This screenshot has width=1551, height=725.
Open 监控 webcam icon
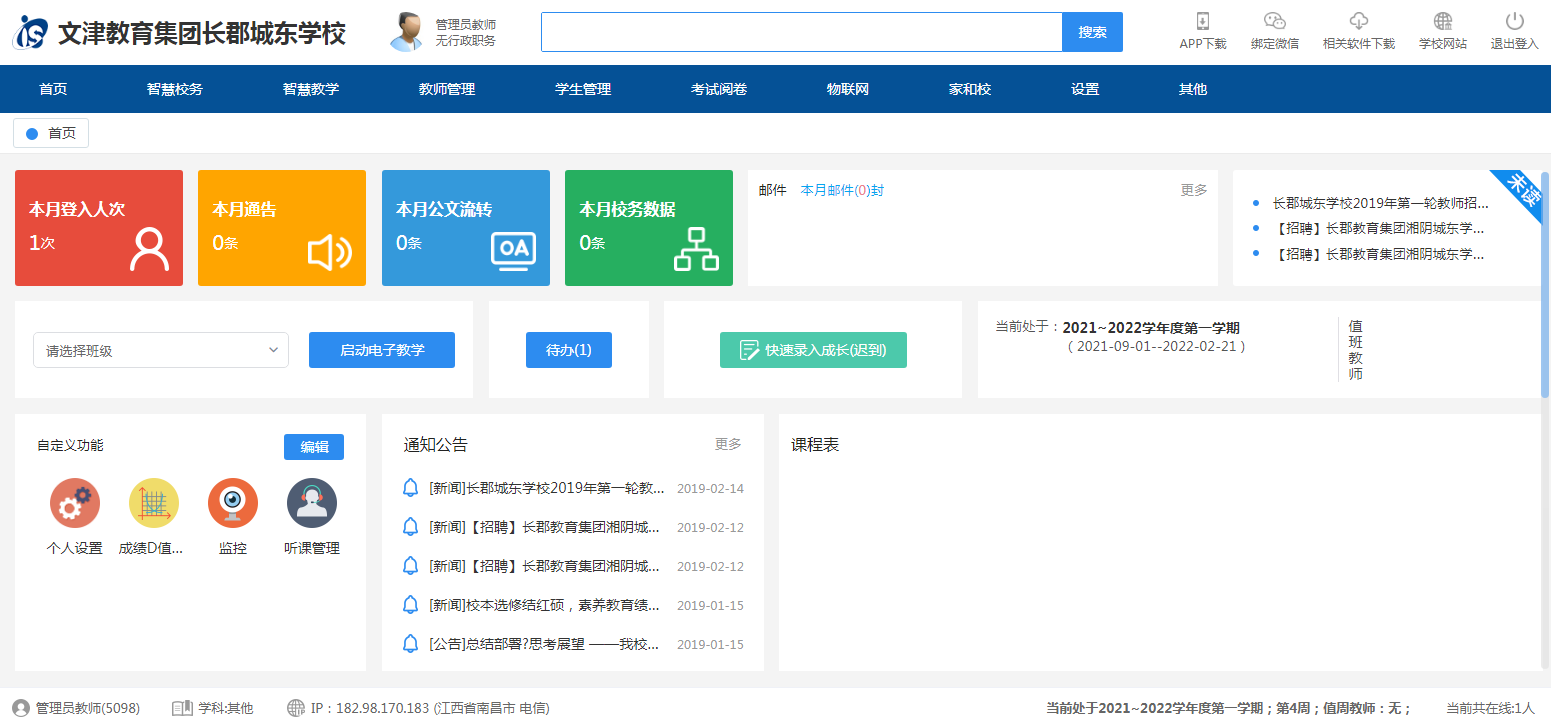click(x=233, y=503)
